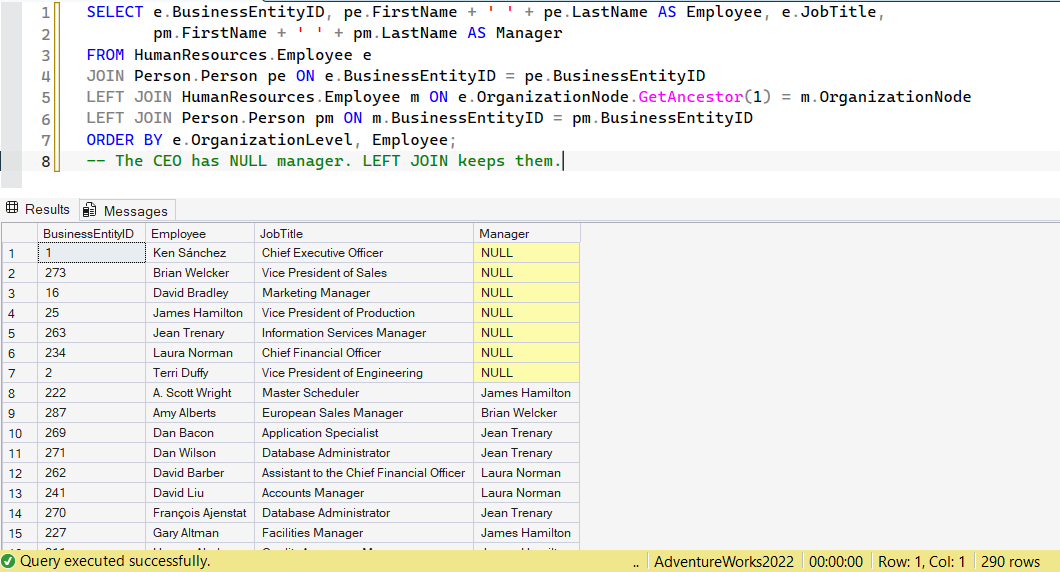The width and height of the screenshot is (1060, 572).
Task: Click the cell 'Master Scheduler'
Action: click(x=364, y=393)
